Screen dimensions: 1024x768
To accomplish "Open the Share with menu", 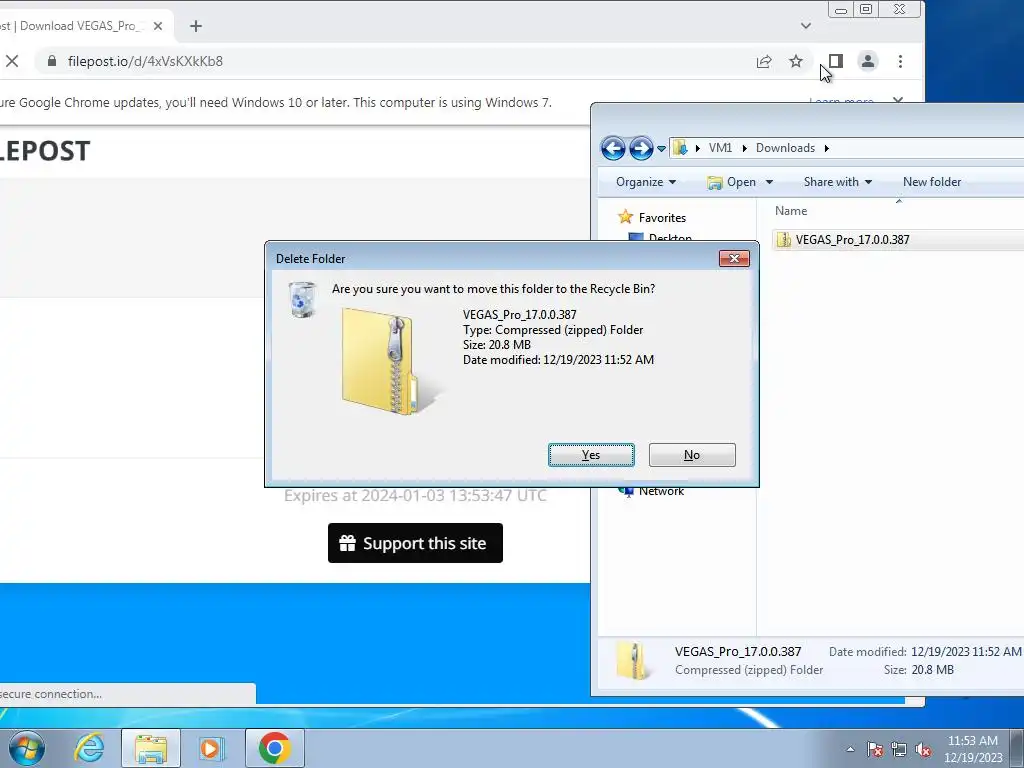I will click(838, 182).
